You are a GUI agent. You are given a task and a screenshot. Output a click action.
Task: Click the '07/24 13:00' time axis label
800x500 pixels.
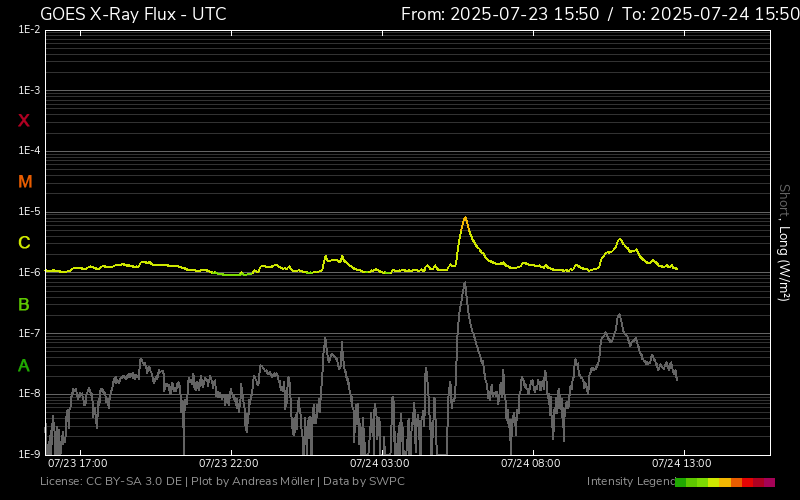[682, 463]
